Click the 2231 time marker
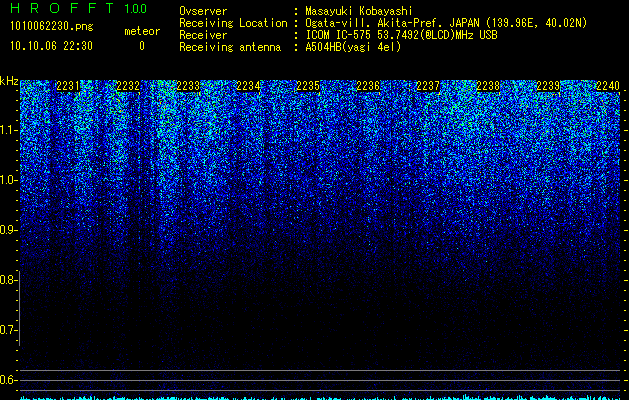This screenshot has width=629, height=400. click(68, 86)
